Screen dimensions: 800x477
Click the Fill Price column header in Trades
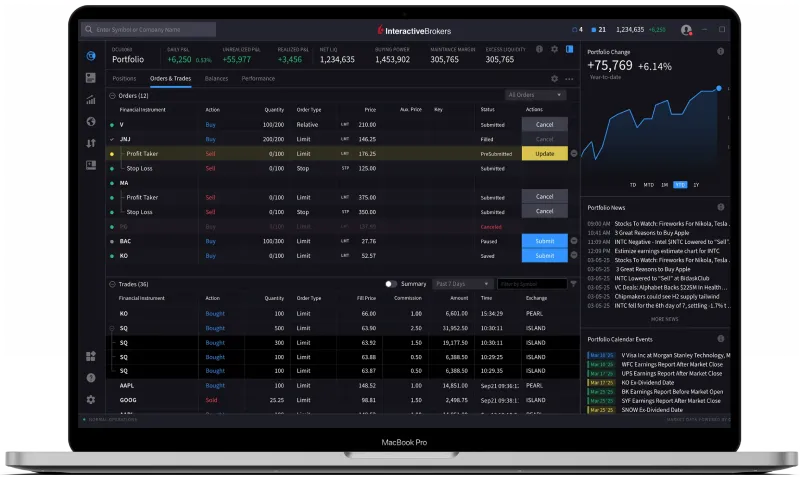point(366,298)
